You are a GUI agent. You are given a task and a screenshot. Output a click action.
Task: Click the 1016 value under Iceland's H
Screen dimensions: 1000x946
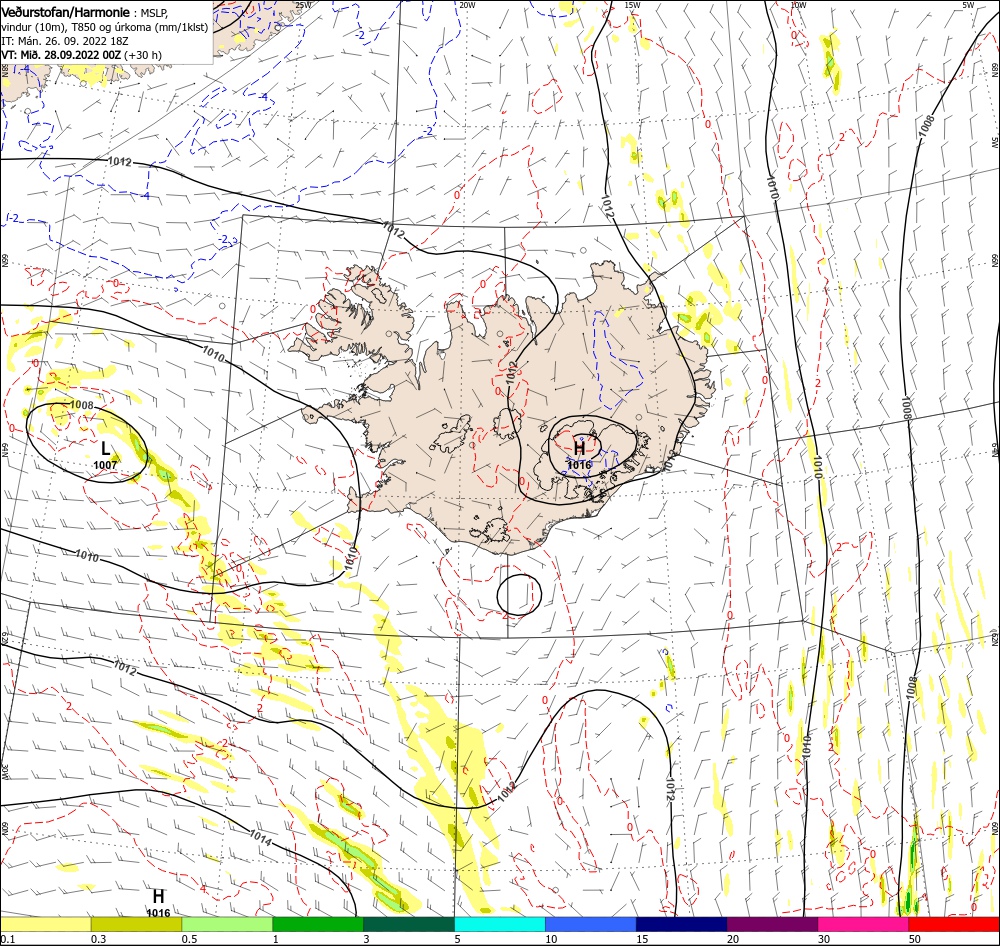(579, 465)
